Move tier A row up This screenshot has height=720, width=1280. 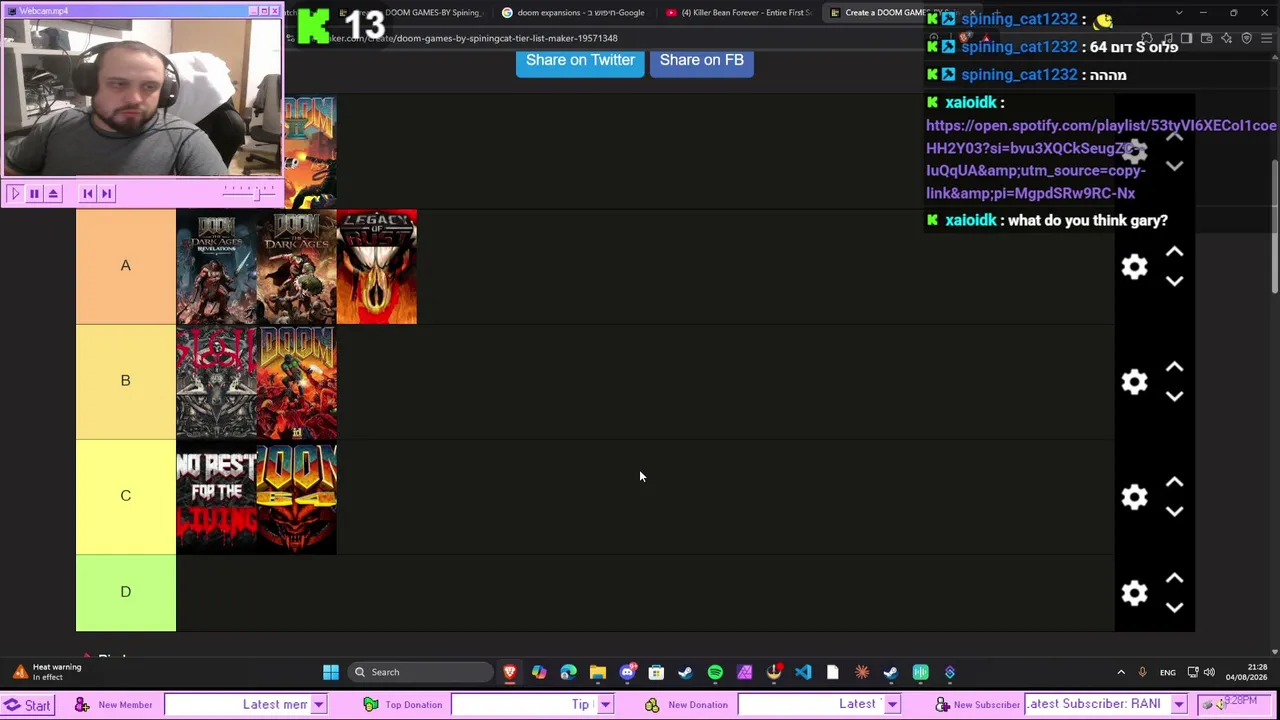tap(1174, 252)
